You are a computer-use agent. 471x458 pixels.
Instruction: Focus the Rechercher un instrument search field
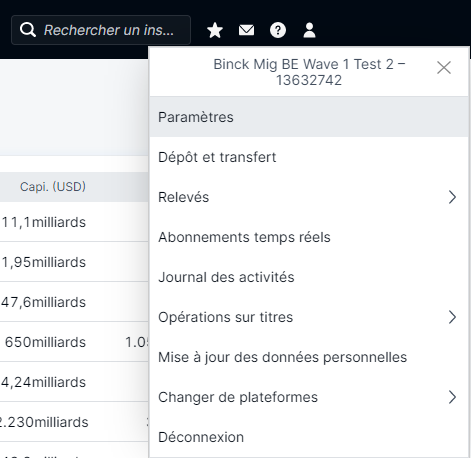[x=101, y=30]
